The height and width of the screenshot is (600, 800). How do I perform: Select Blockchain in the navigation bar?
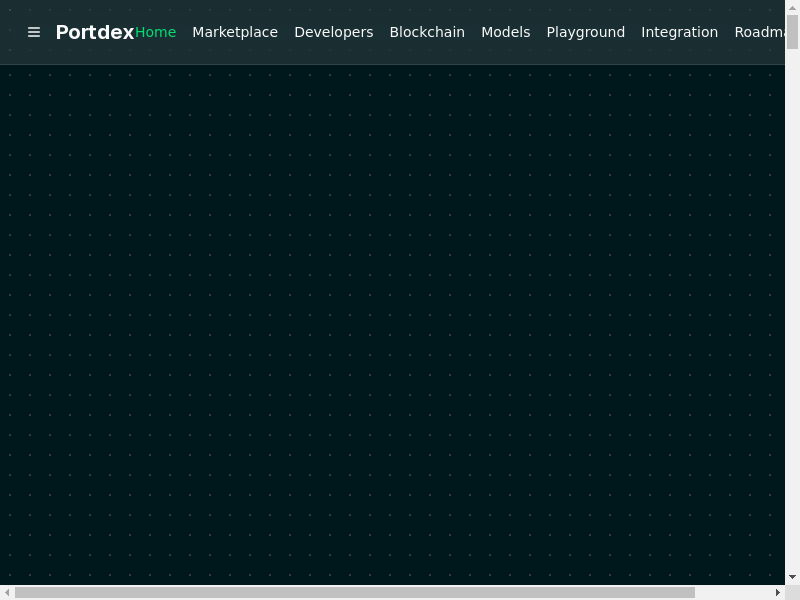(x=427, y=32)
